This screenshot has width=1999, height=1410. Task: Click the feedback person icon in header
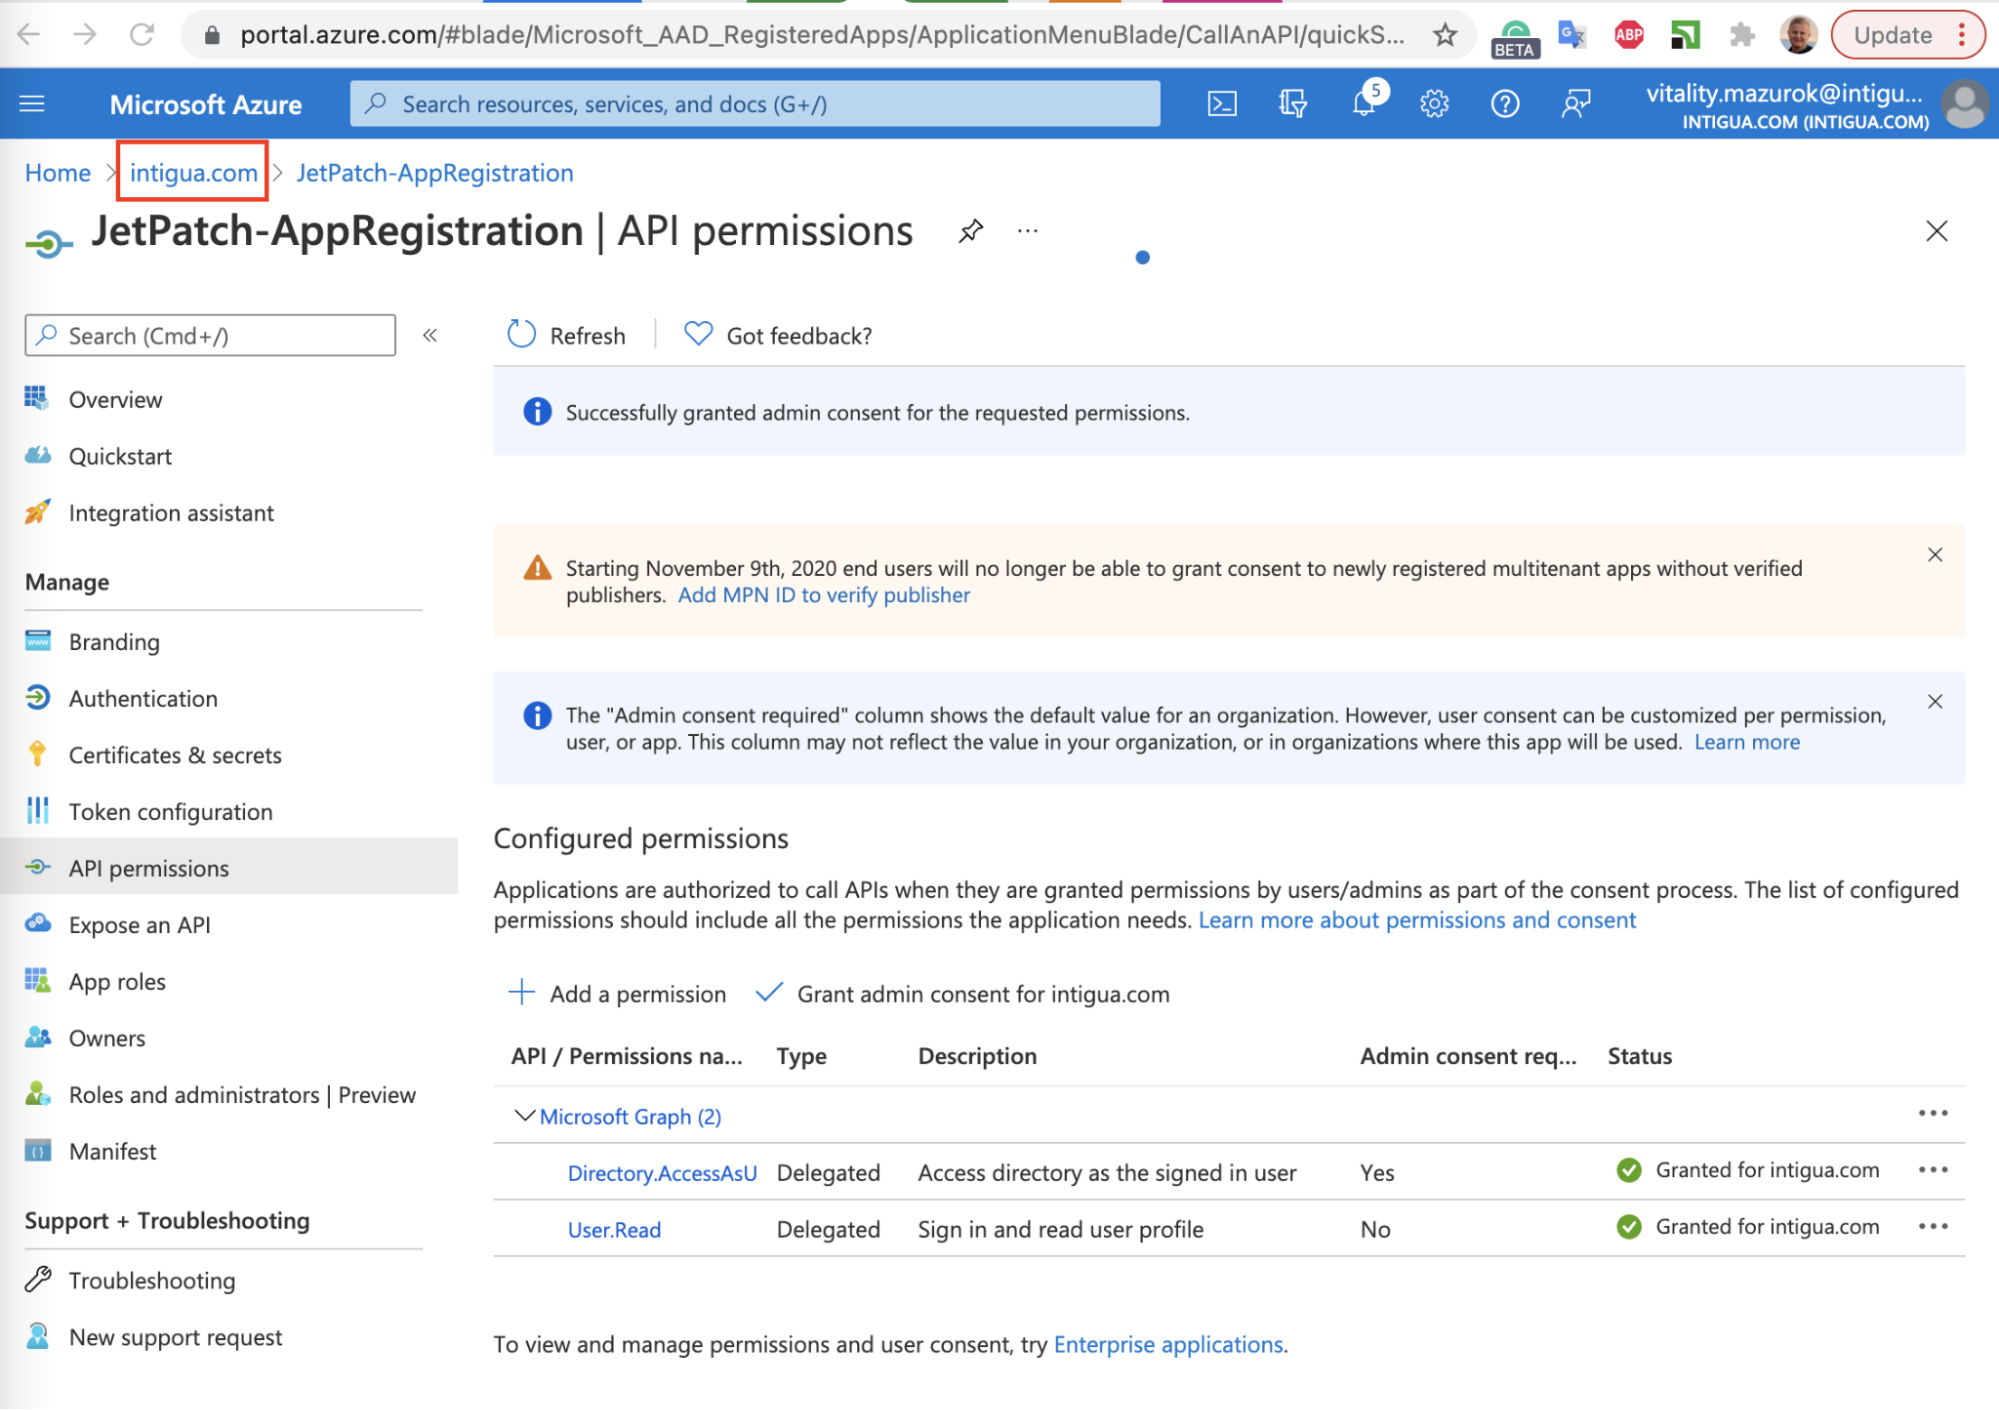pos(1576,104)
